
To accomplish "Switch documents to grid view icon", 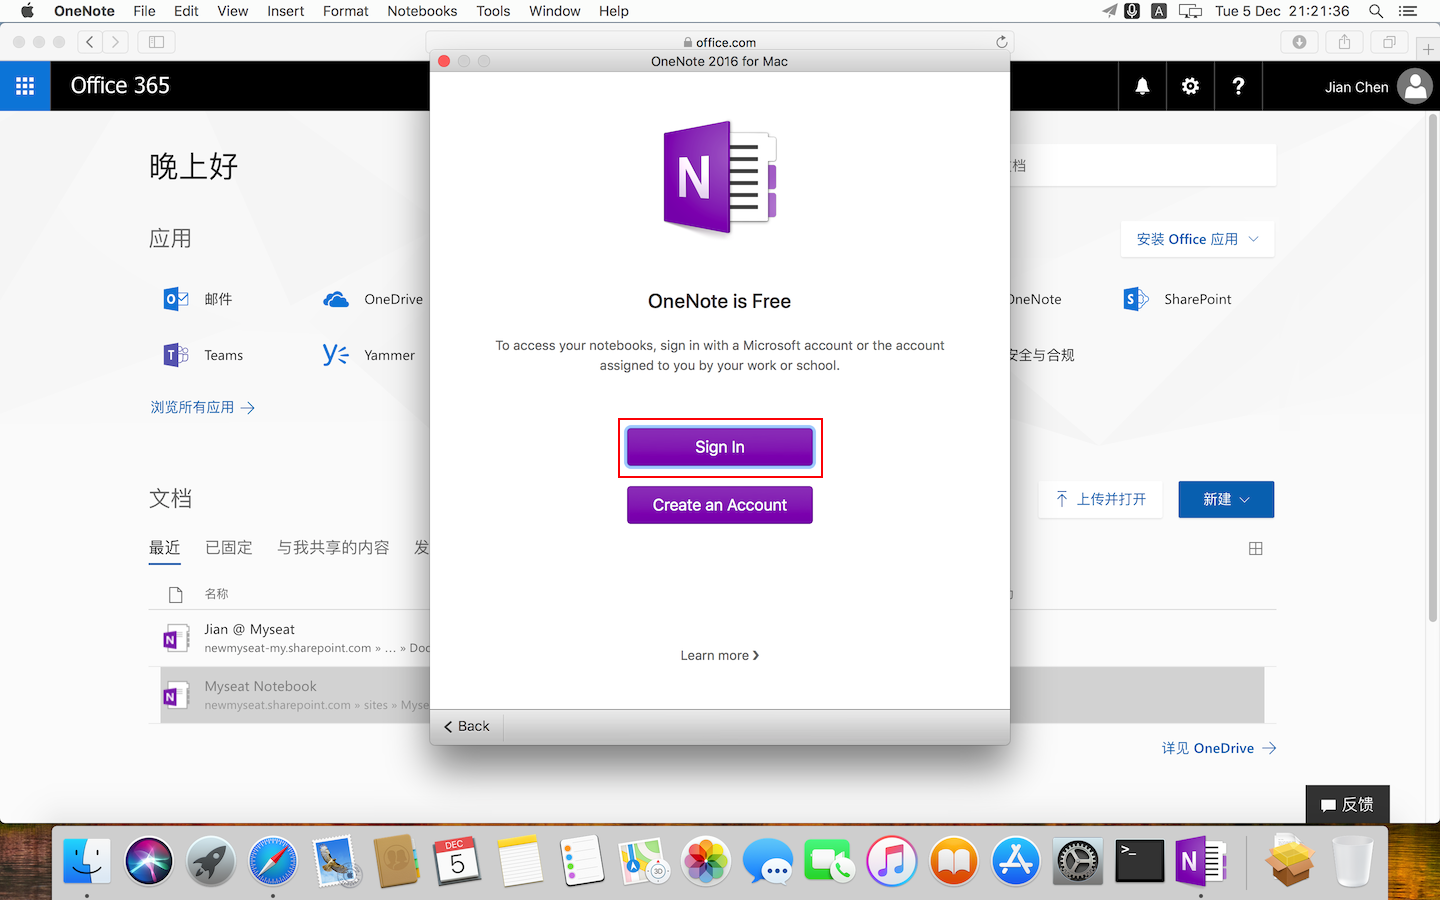I will (1256, 548).
